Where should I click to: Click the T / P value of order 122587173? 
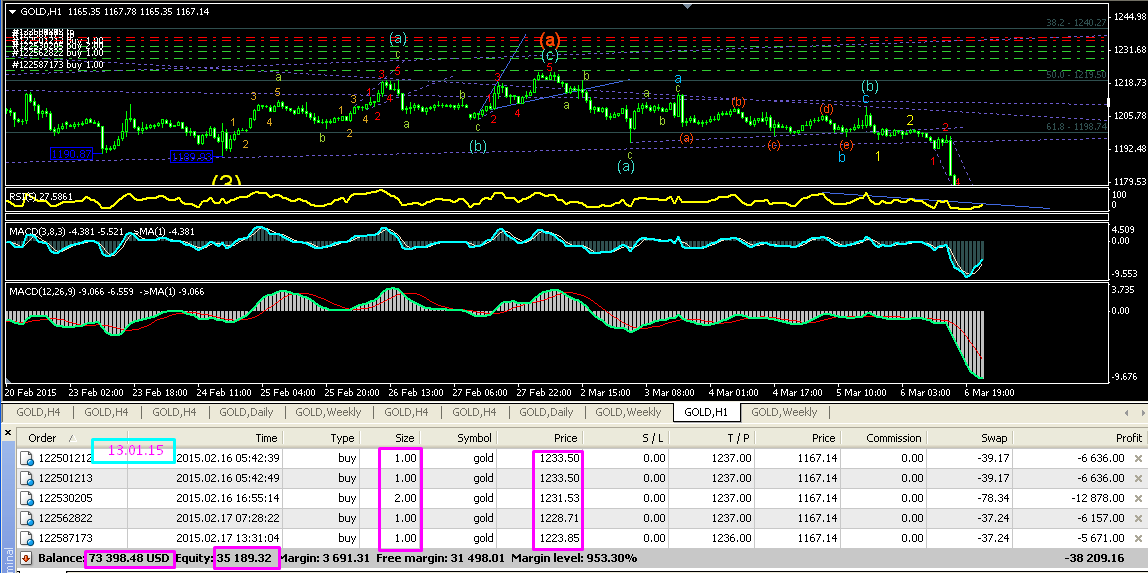(x=732, y=538)
